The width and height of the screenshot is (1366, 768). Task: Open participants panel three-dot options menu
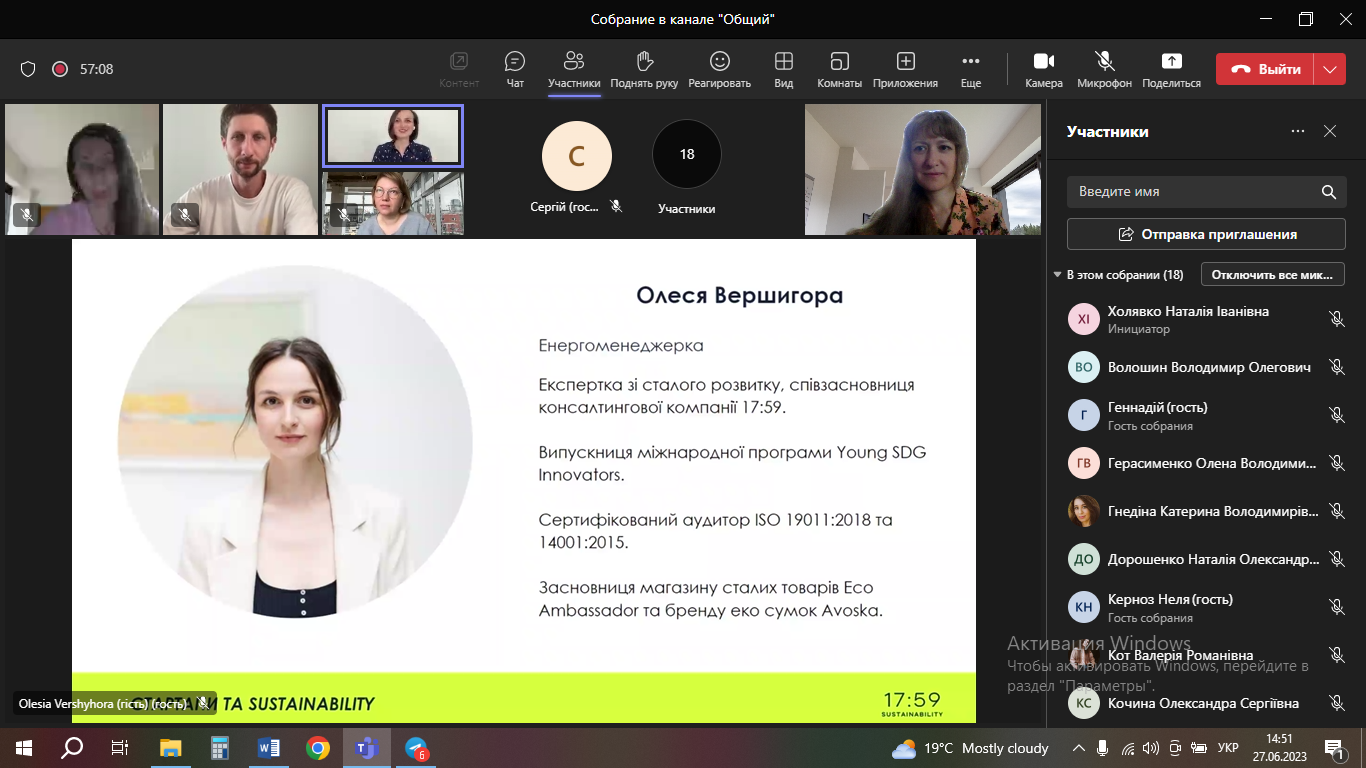[1298, 131]
